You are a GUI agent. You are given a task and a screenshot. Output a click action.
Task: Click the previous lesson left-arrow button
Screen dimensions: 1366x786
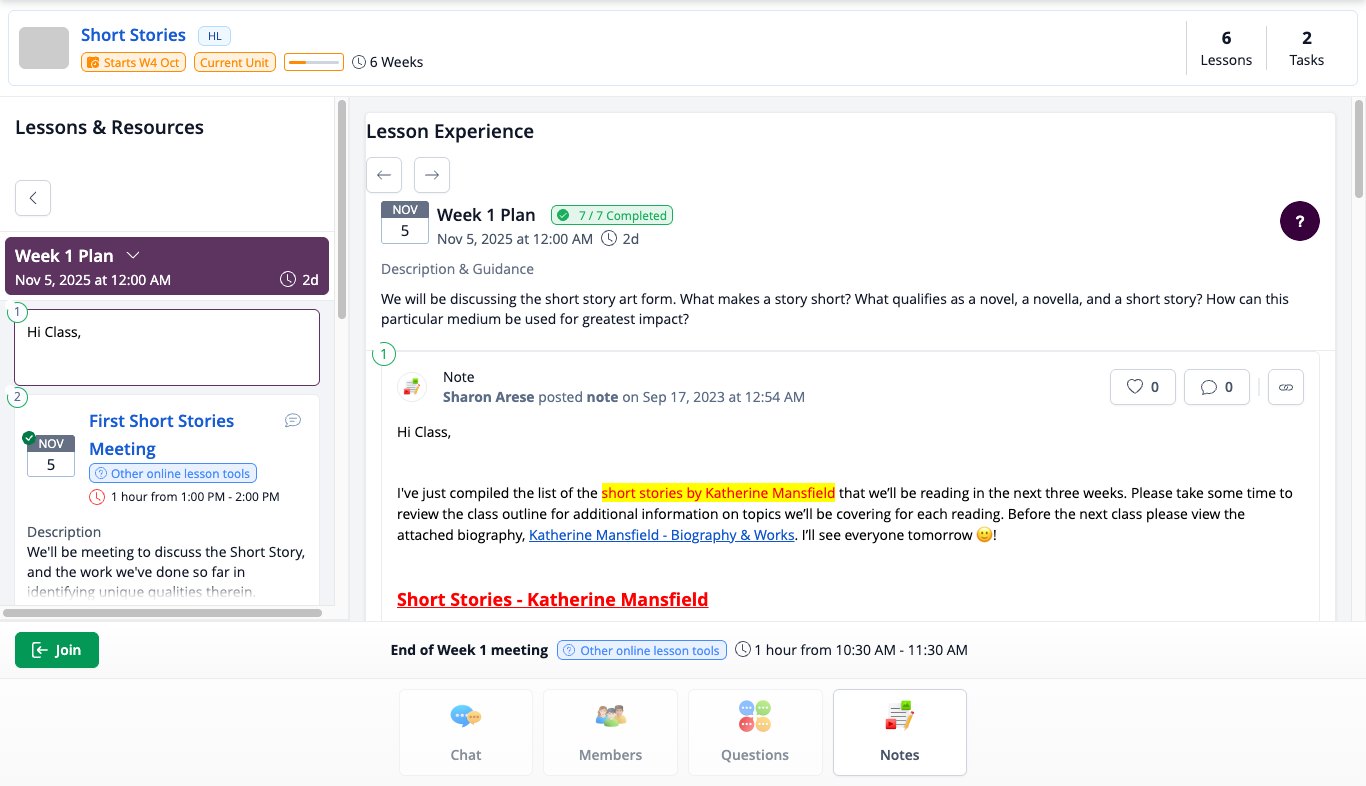384,175
